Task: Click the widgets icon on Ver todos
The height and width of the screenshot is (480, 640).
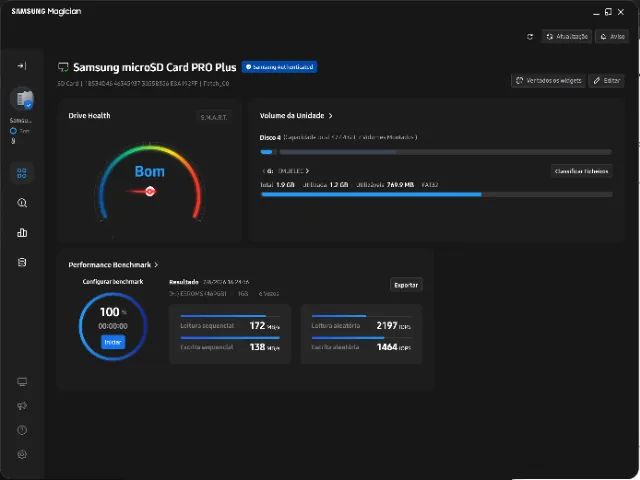Action: pos(519,80)
